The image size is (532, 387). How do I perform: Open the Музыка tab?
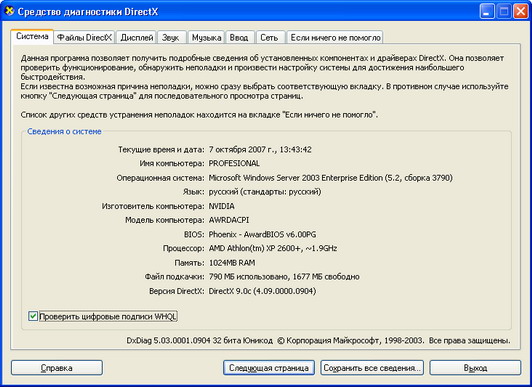pos(206,38)
